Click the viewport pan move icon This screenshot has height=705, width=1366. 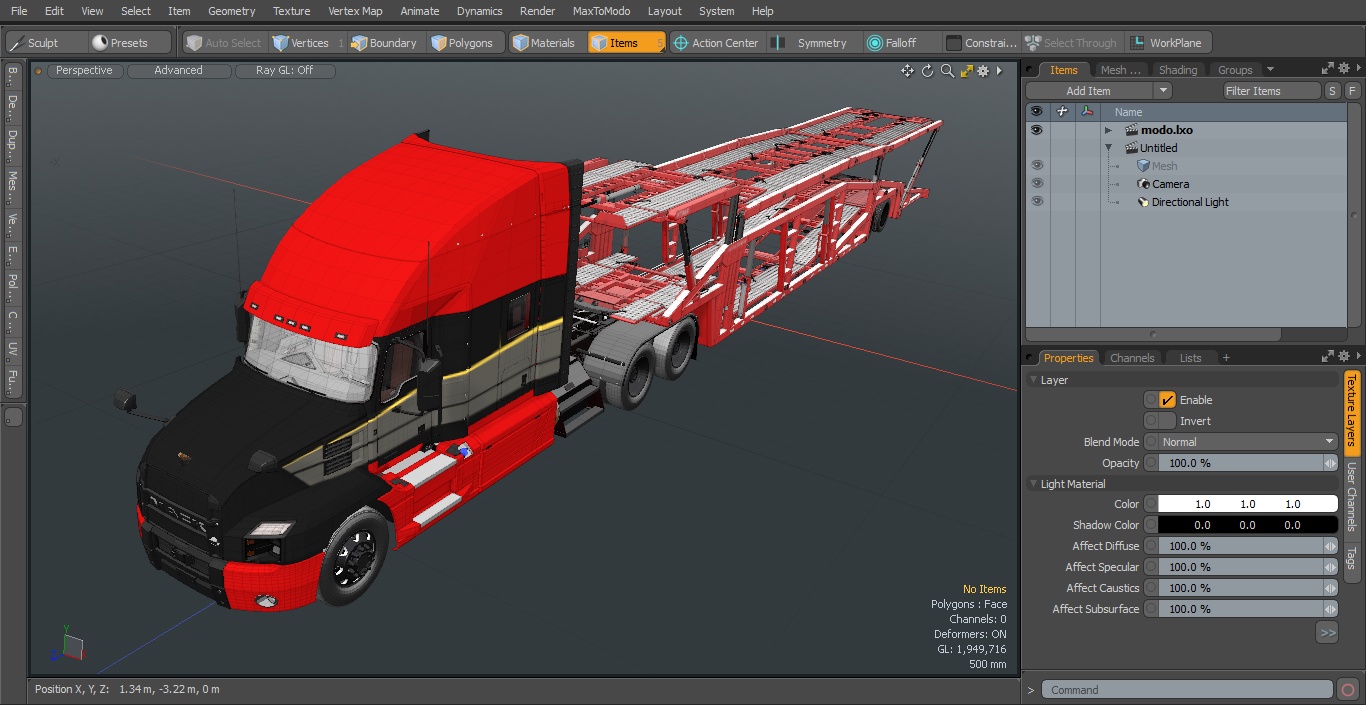tap(907, 71)
